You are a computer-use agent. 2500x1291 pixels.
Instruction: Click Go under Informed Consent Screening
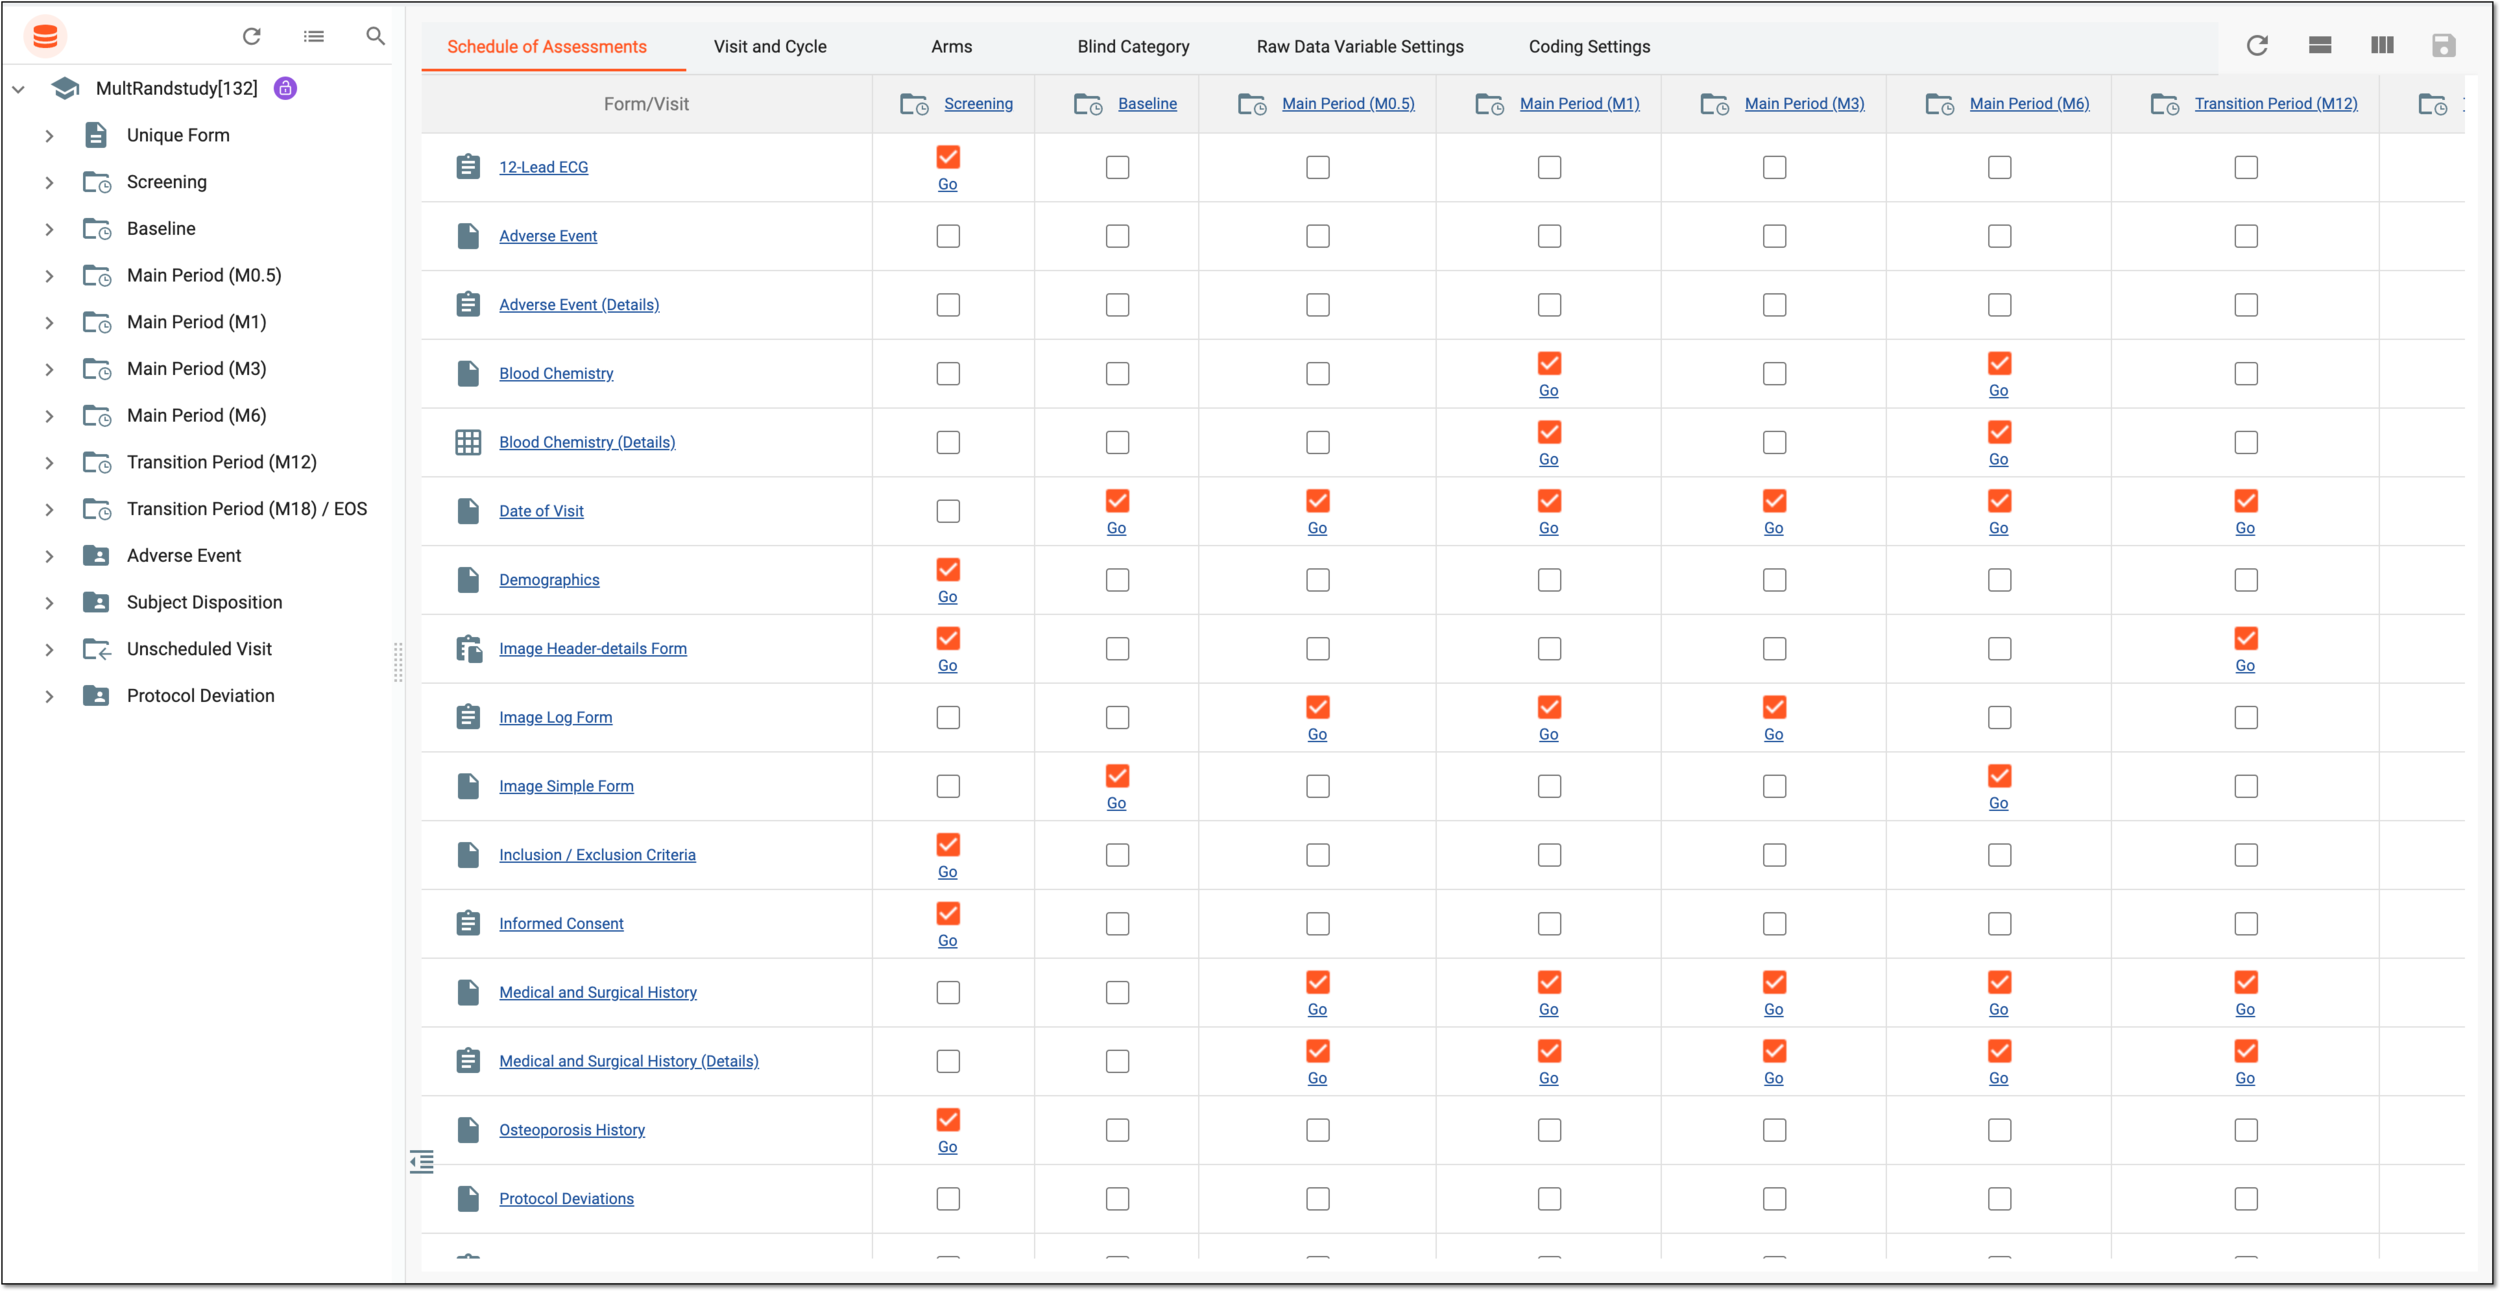[x=947, y=941]
